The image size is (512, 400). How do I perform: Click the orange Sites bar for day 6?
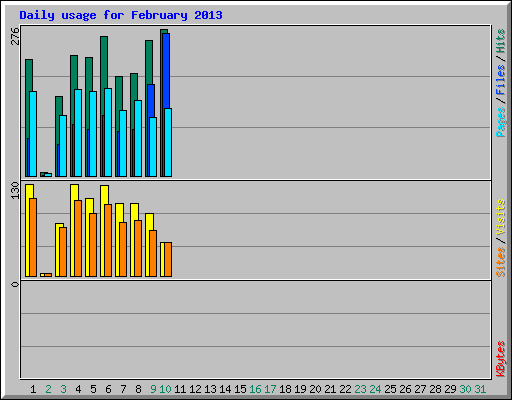coord(108,240)
